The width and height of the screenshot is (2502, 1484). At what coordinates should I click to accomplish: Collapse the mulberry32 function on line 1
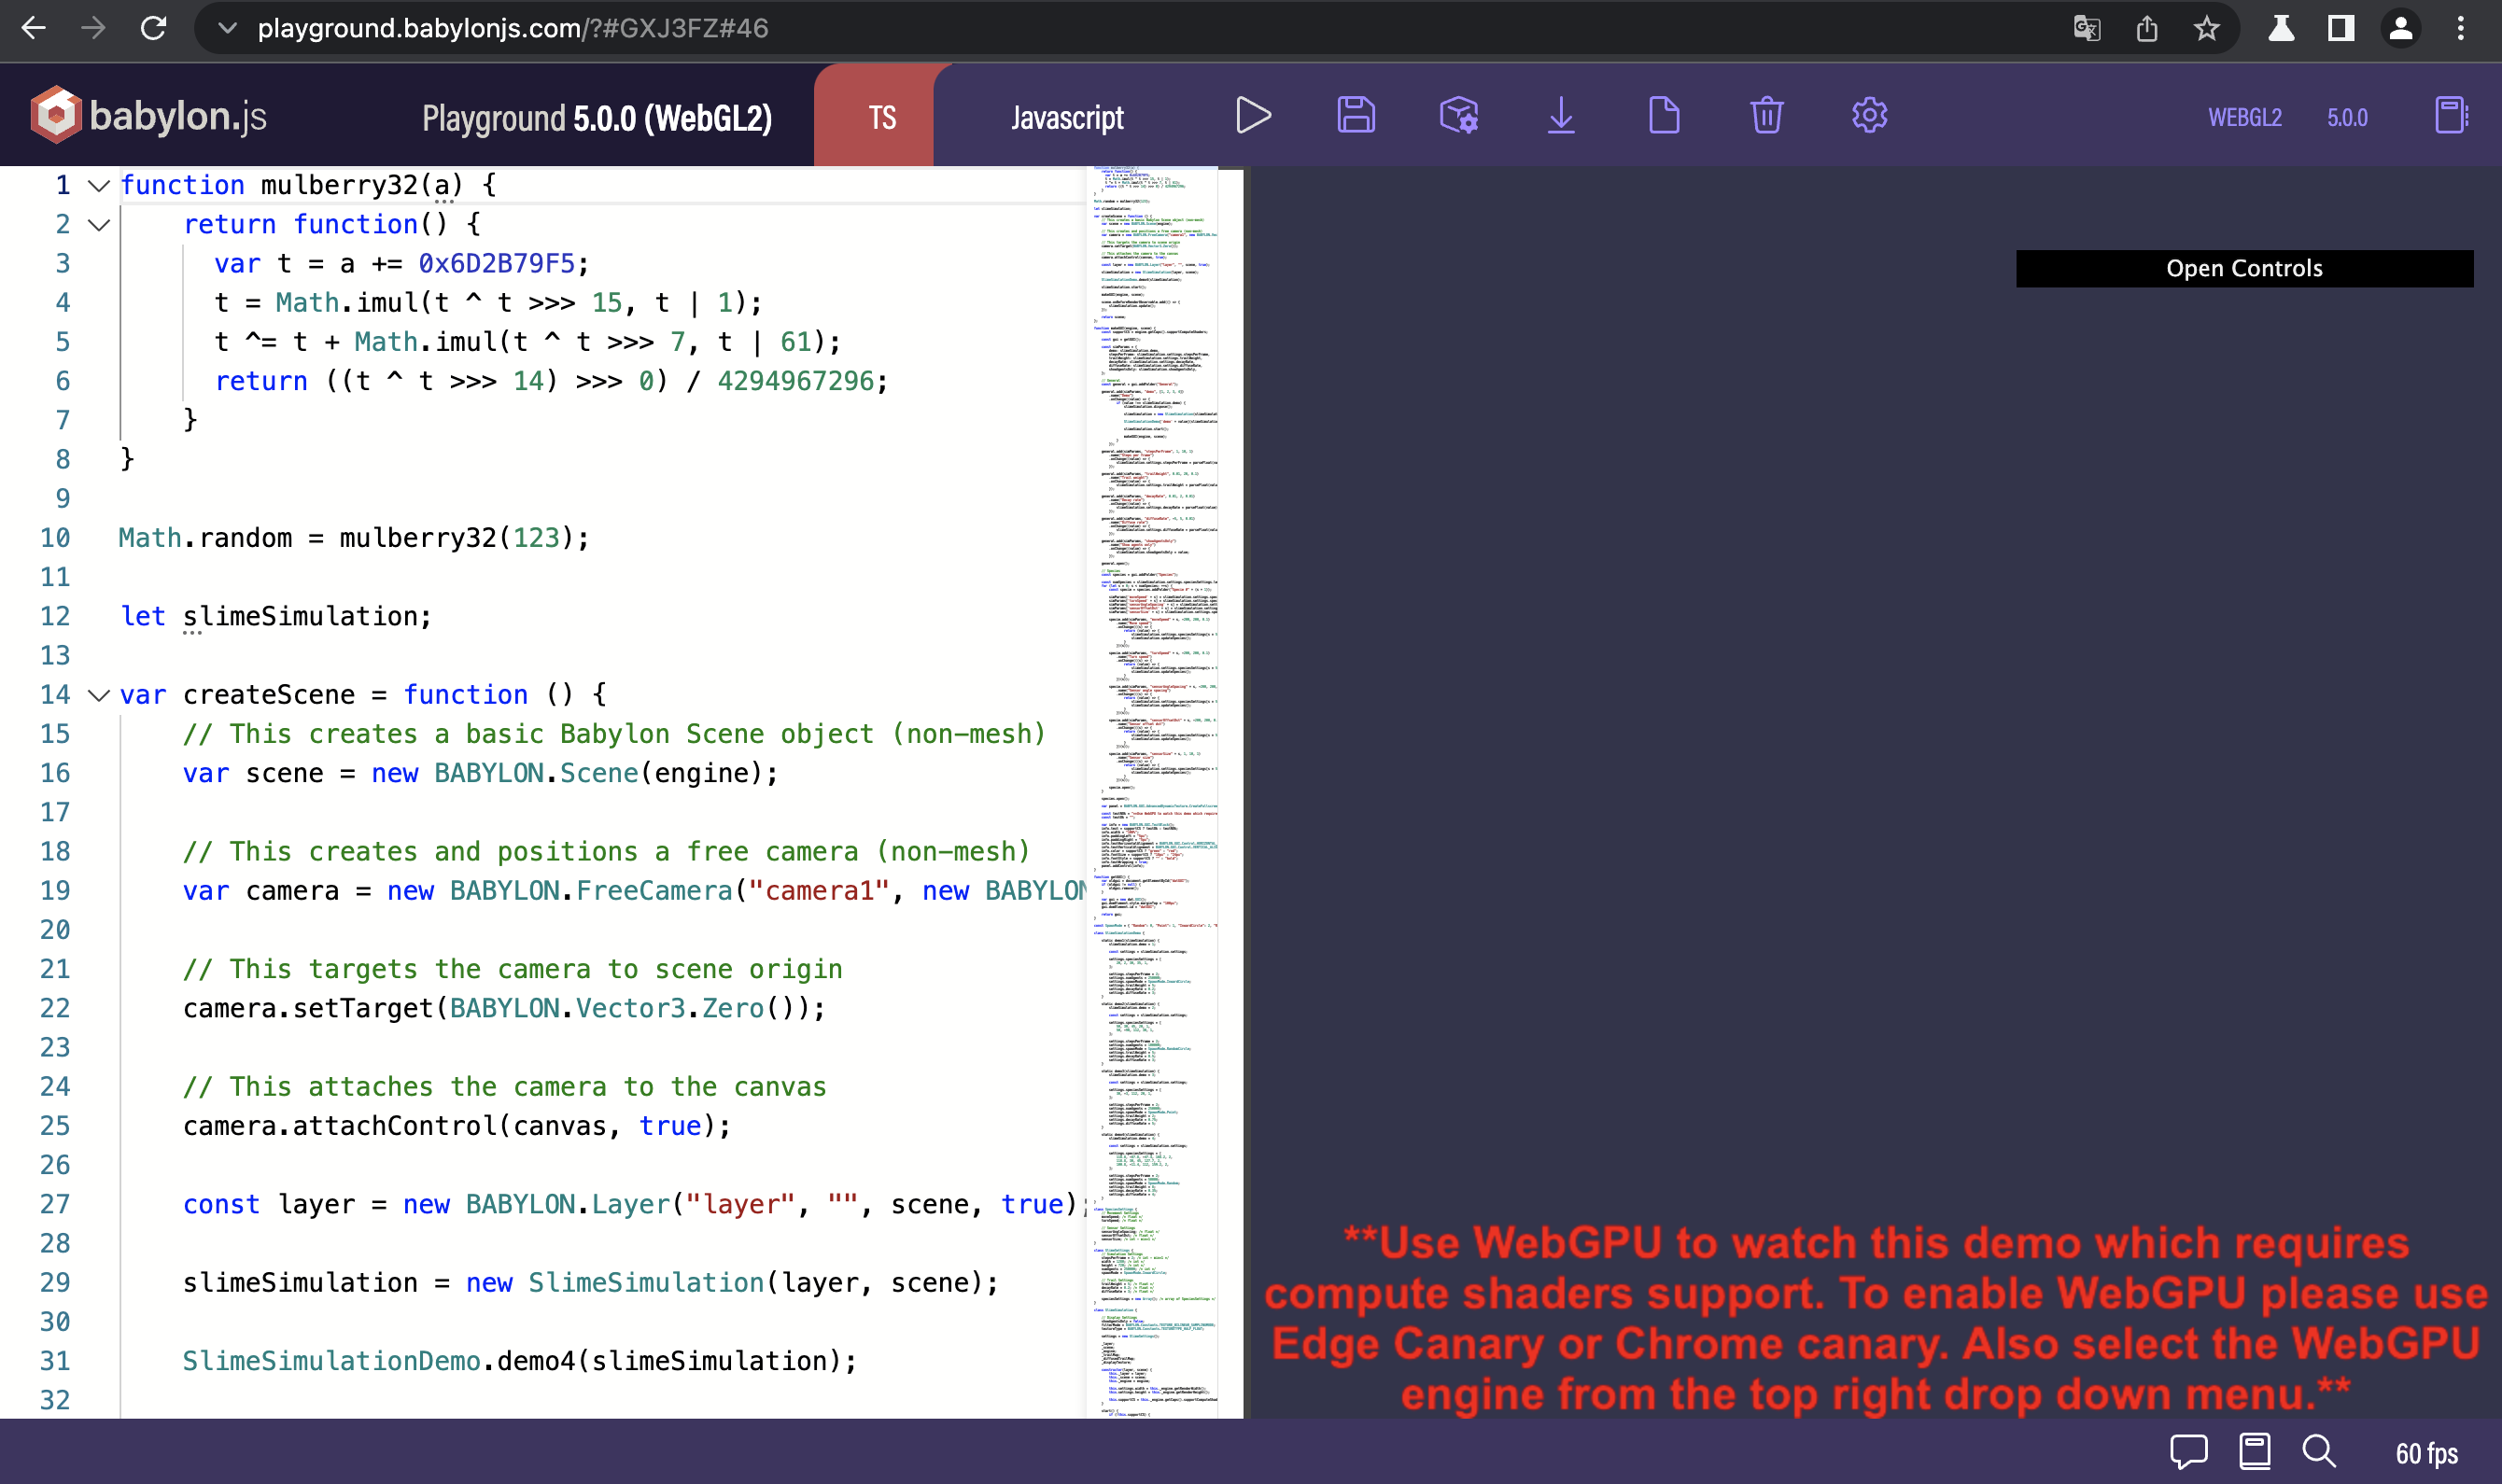coord(98,186)
